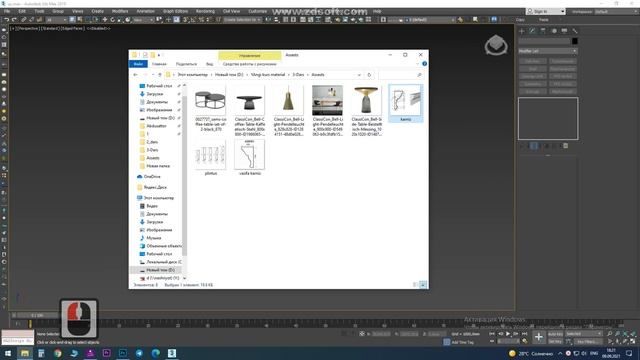Screen dimensions: 640x360
Task: Select the 3-Dars folder in navigation pane
Action: [x=153, y=150]
